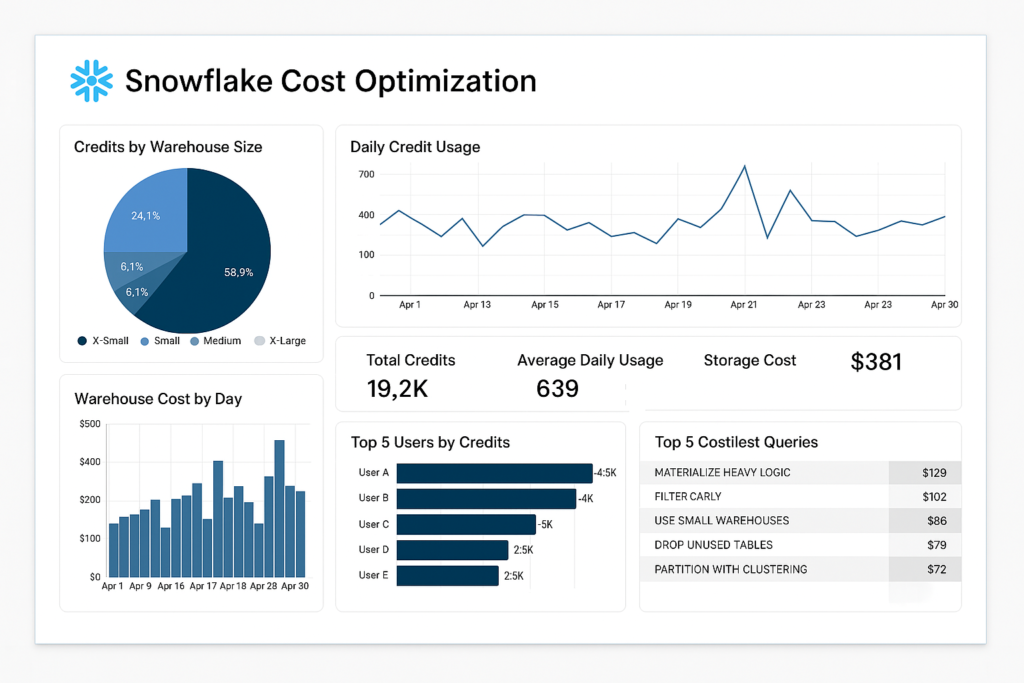Select the Medium legend color dot
This screenshot has height=683, width=1024.
point(195,341)
